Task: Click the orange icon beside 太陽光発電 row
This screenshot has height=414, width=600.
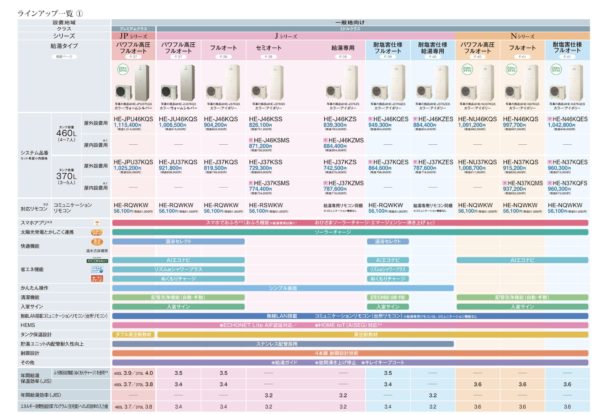Action: 96,232
